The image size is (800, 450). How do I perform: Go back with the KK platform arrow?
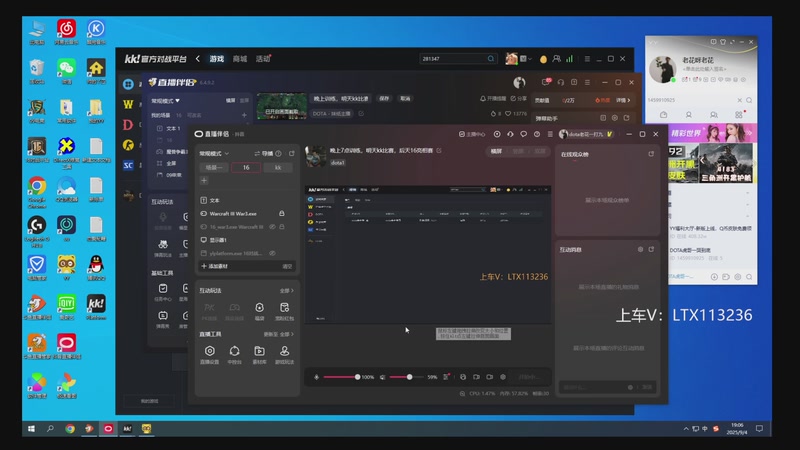point(197,59)
